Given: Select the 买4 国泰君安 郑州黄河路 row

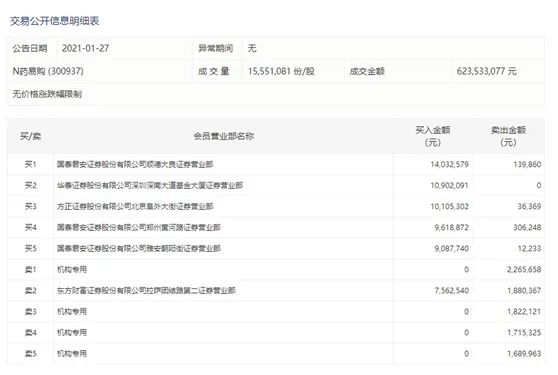Looking at the screenshot, I should tap(276, 227).
